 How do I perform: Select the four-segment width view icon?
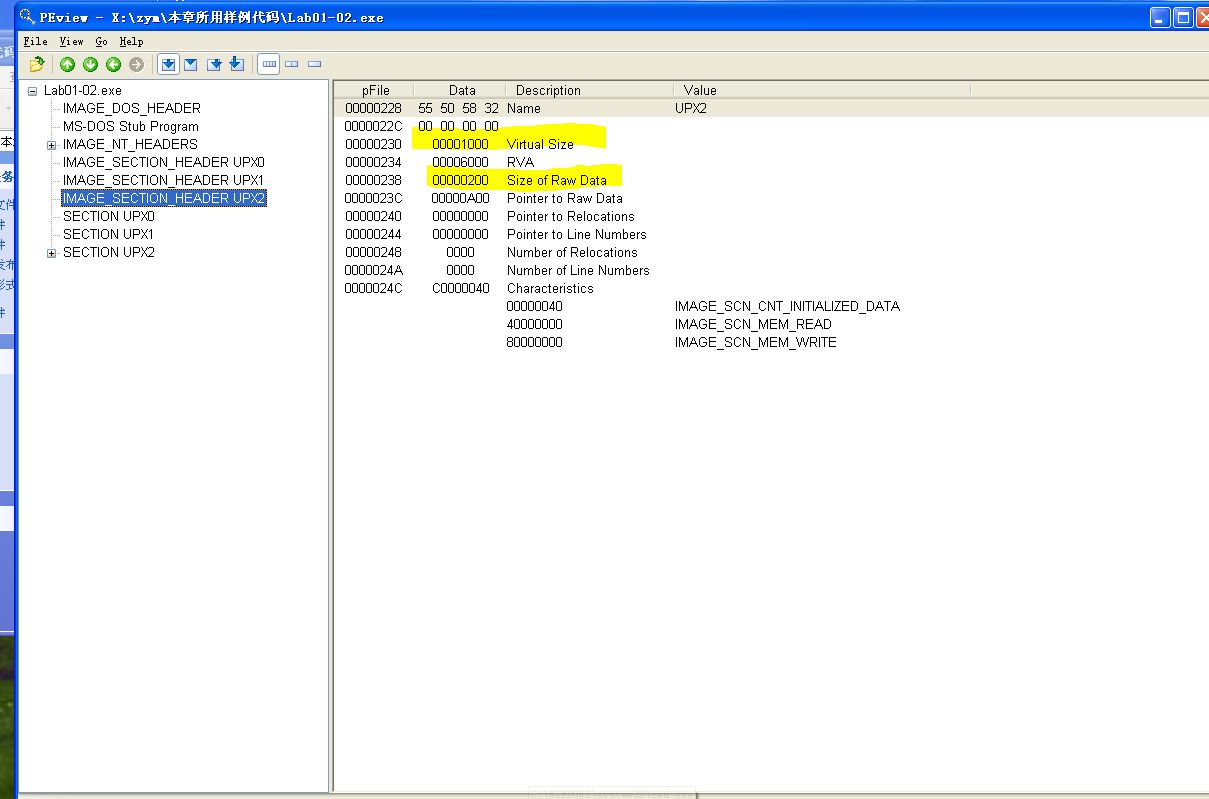[x=269, y=65]
